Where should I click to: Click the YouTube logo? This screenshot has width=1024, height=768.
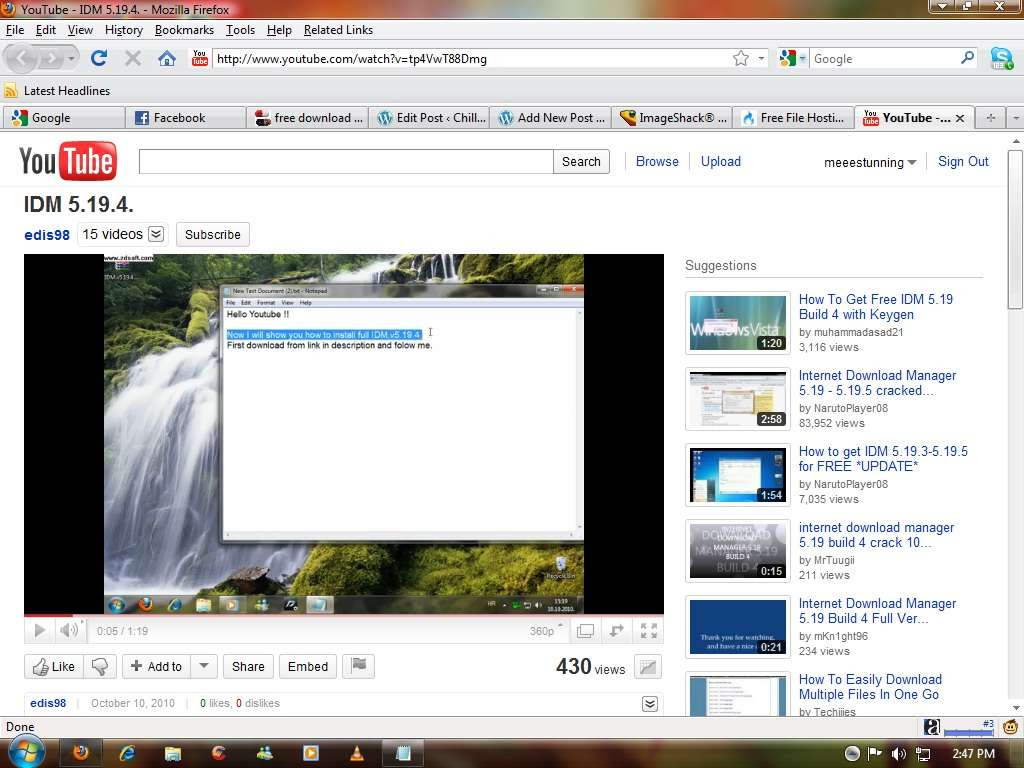pyautogui.click(x=68, y=161)
